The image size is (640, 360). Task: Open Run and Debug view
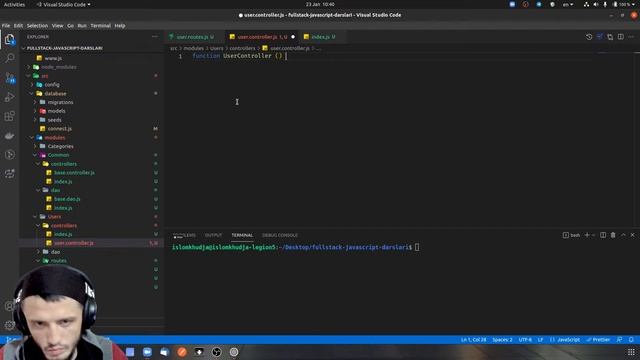[9, 97]
